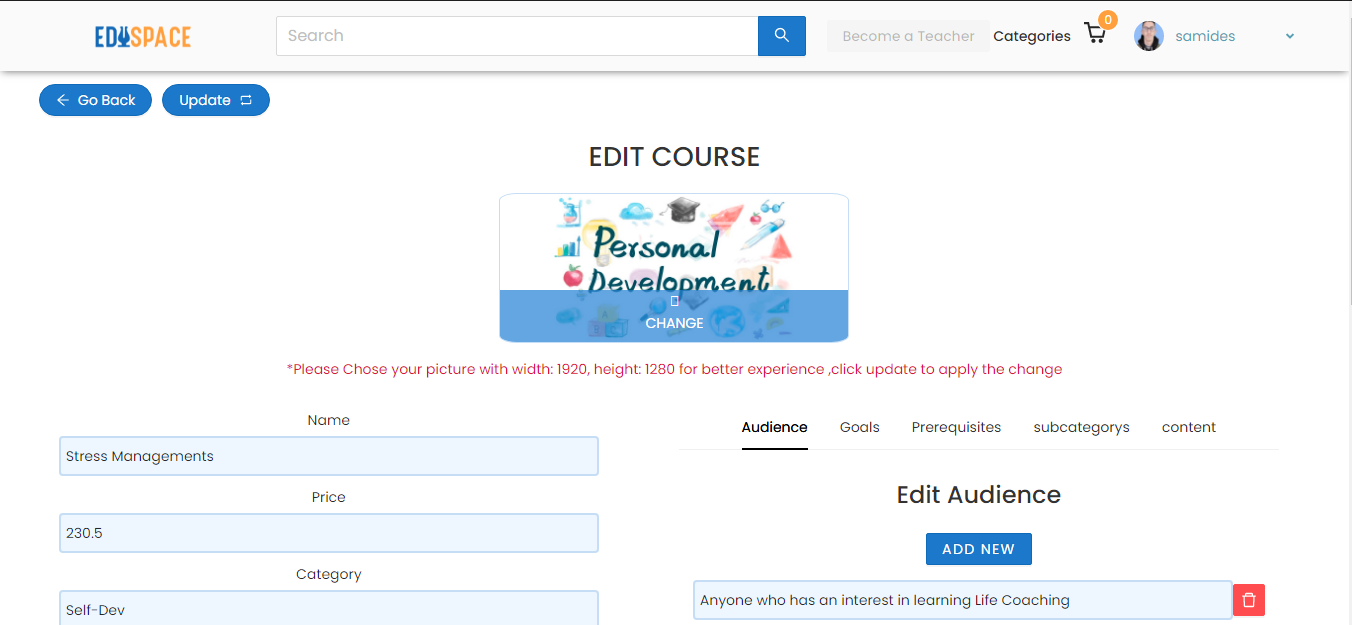Click the audience text field about Life Coaching
The height and width of the screenshot is (625, 1352).
pos(962,600)
